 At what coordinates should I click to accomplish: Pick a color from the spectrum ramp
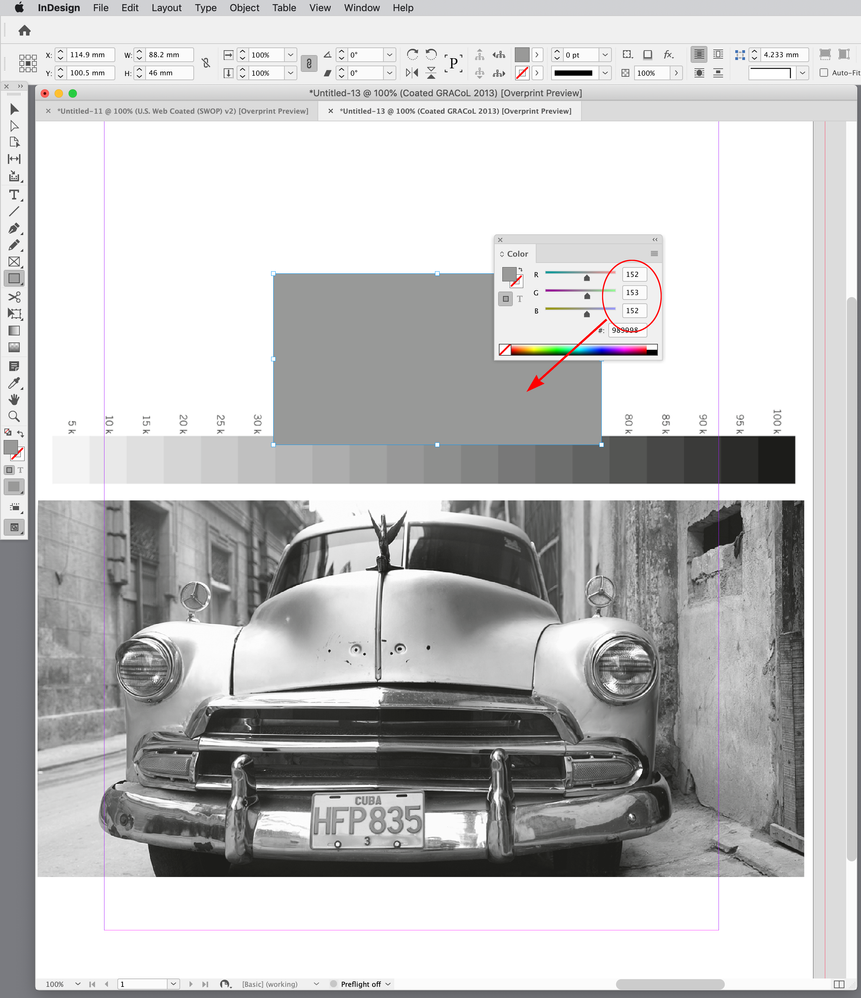click(575, 349)
